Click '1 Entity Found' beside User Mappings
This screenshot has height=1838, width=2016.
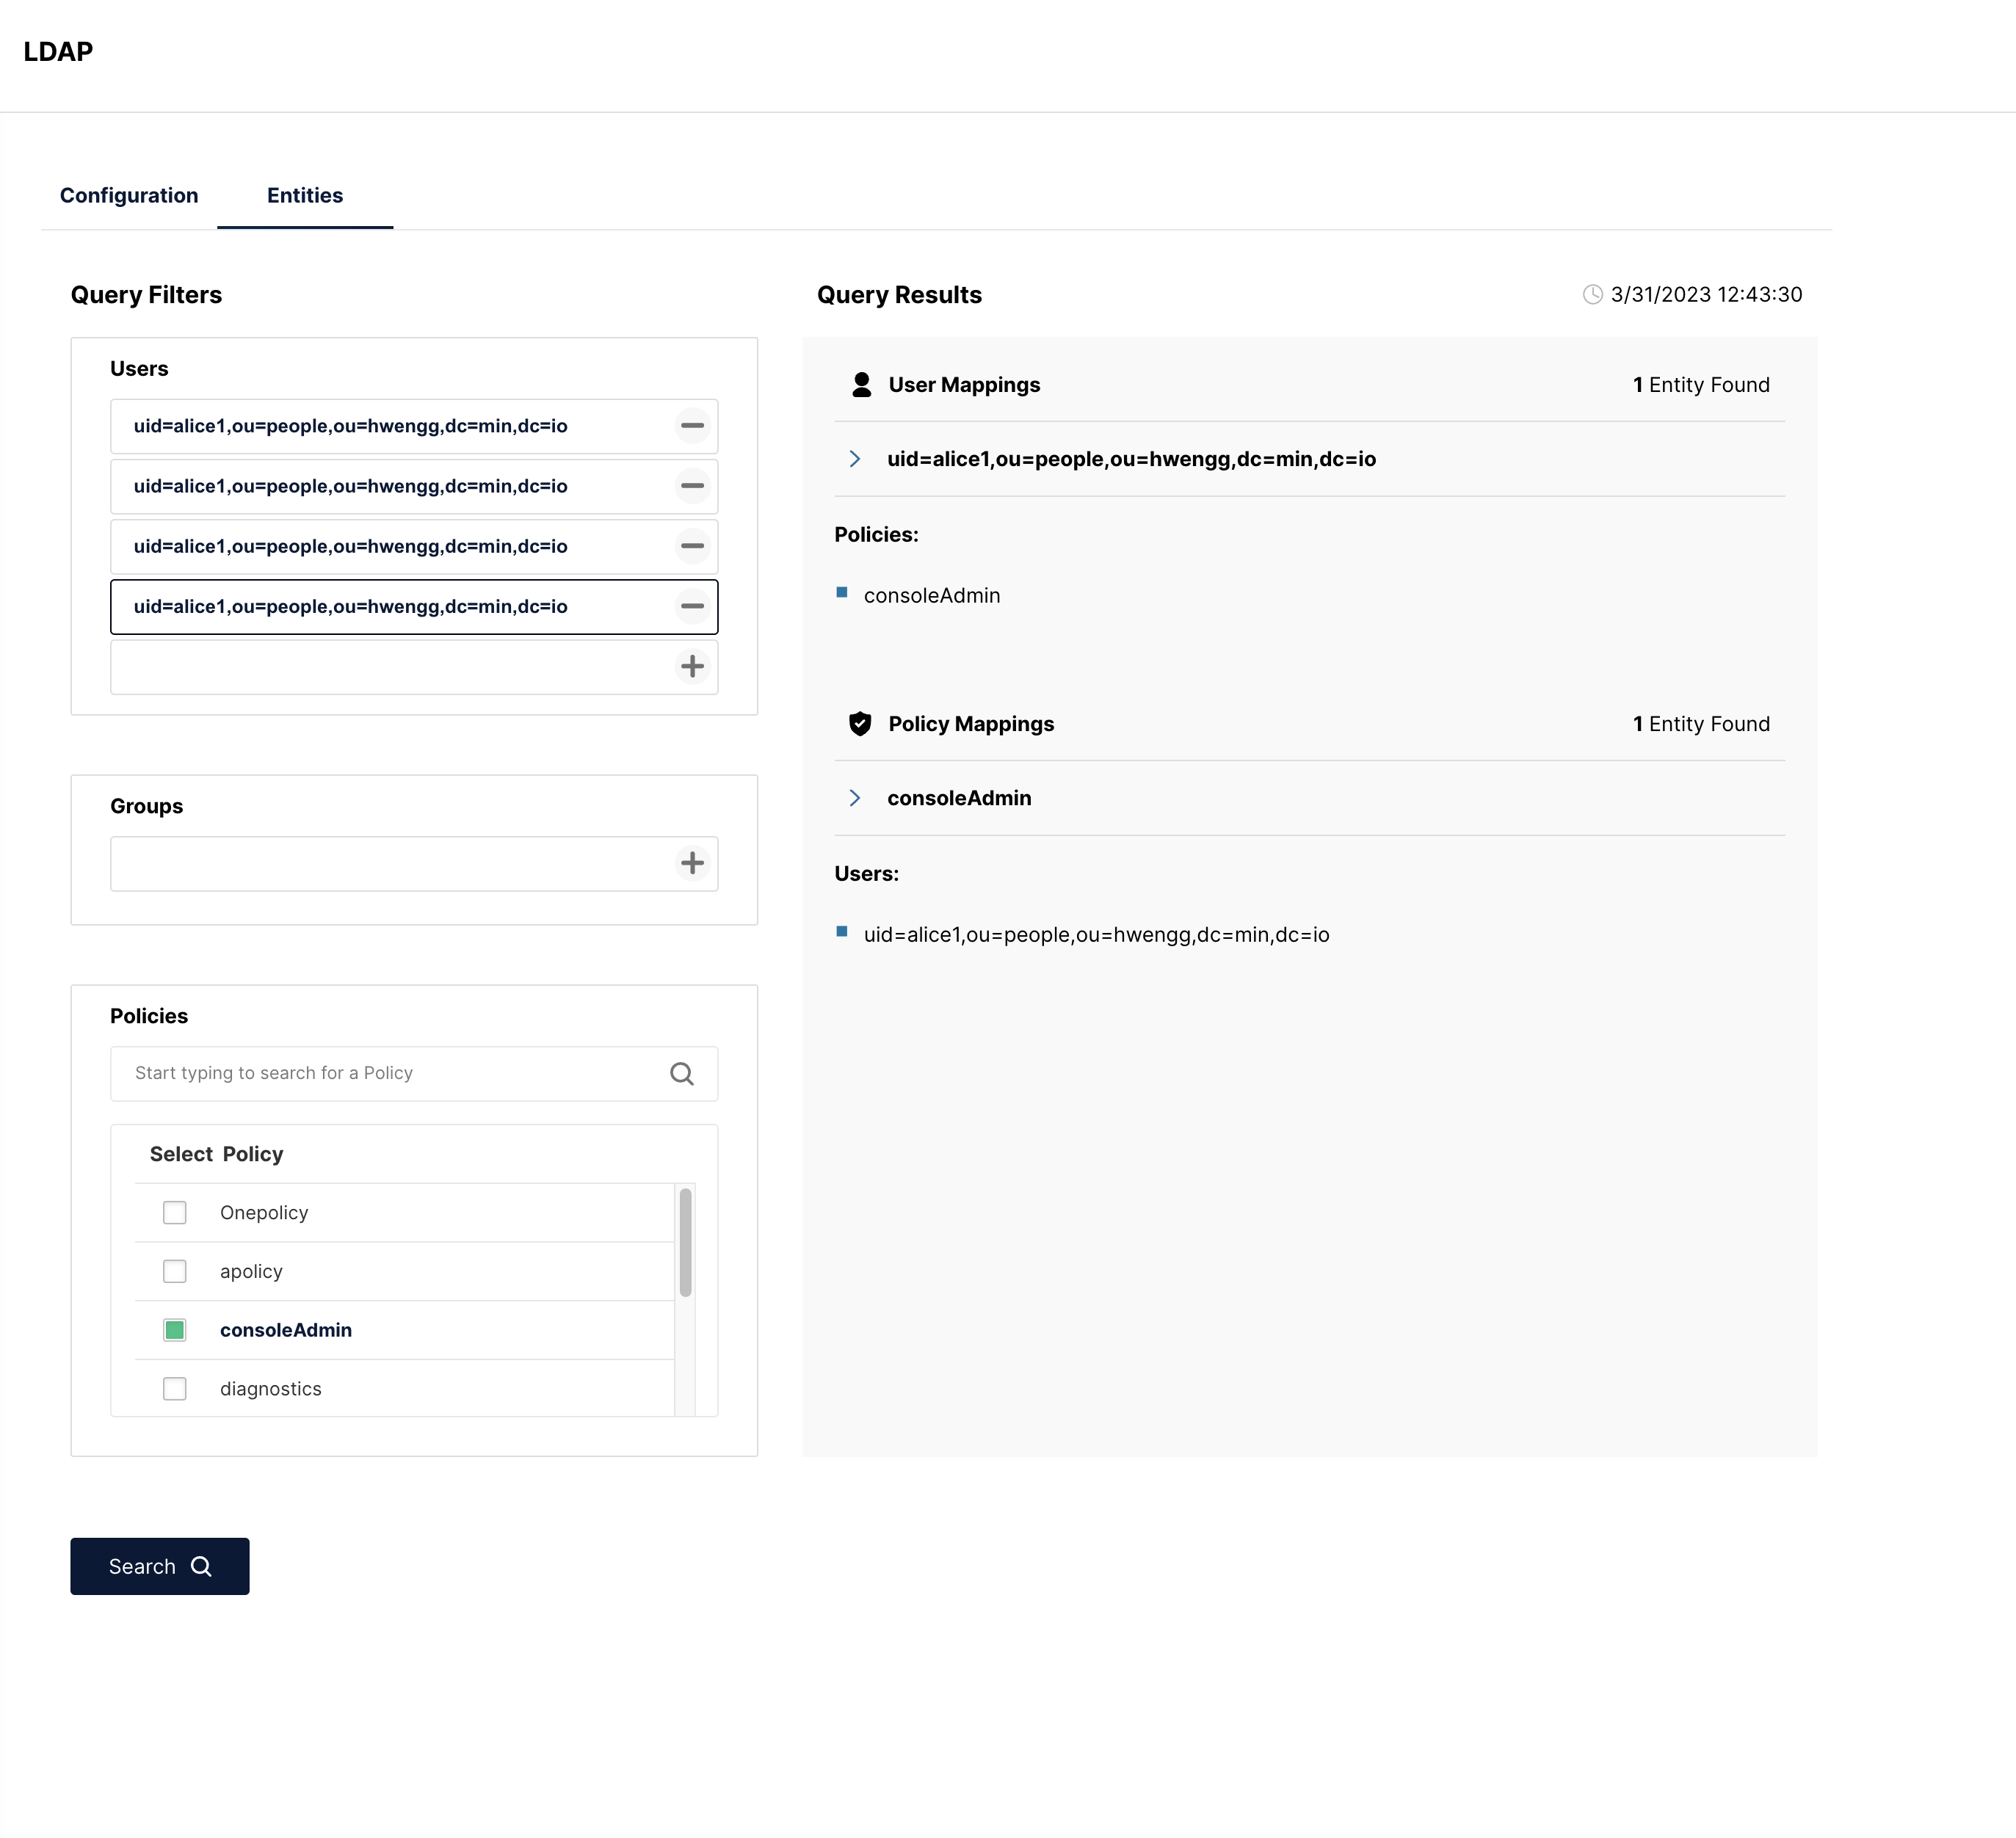[x=1701, y=385]
